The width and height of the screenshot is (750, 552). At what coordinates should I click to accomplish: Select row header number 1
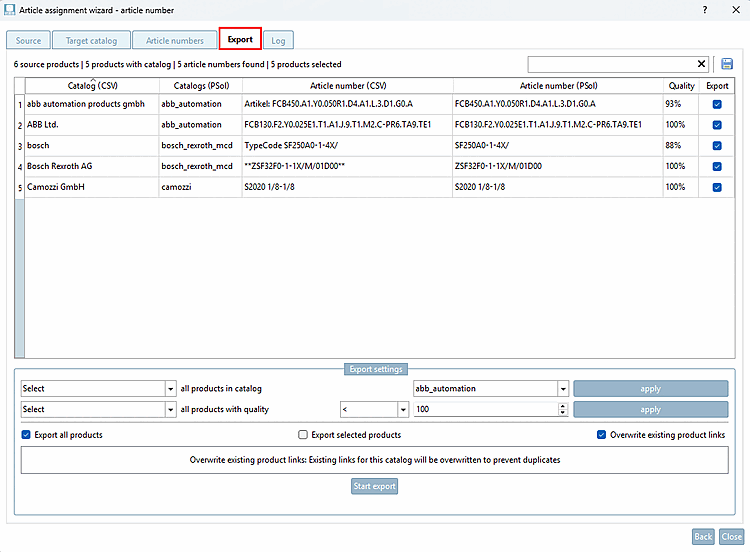[x=20, y=104]
